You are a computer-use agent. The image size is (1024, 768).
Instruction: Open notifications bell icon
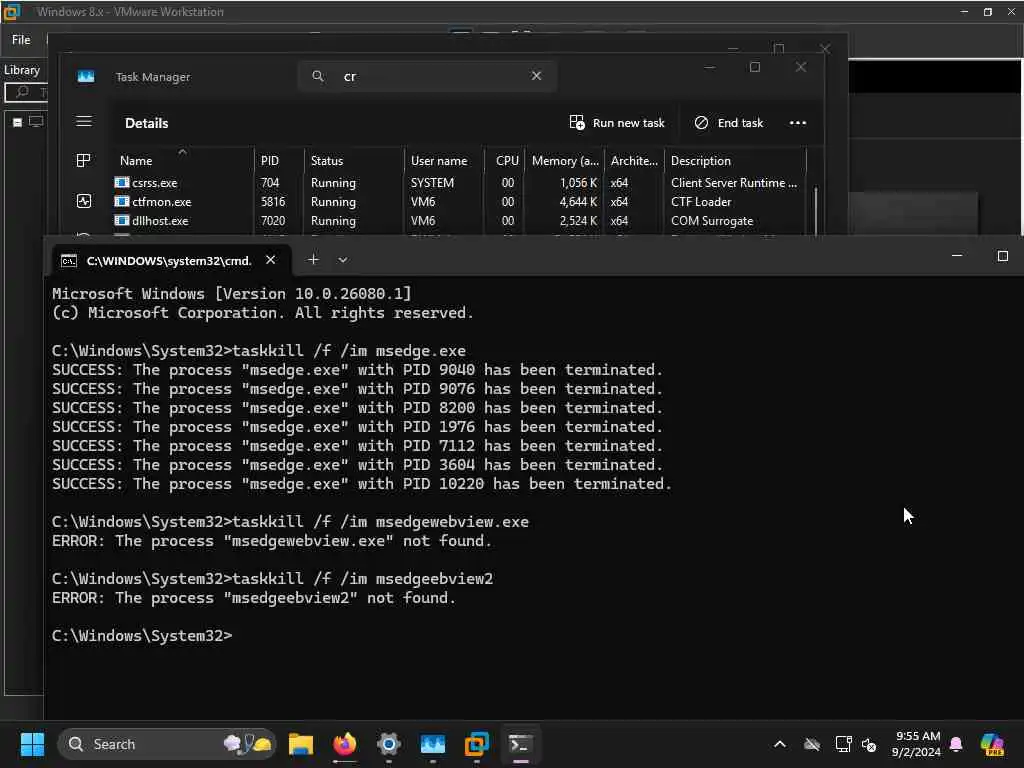pos(956,744)
